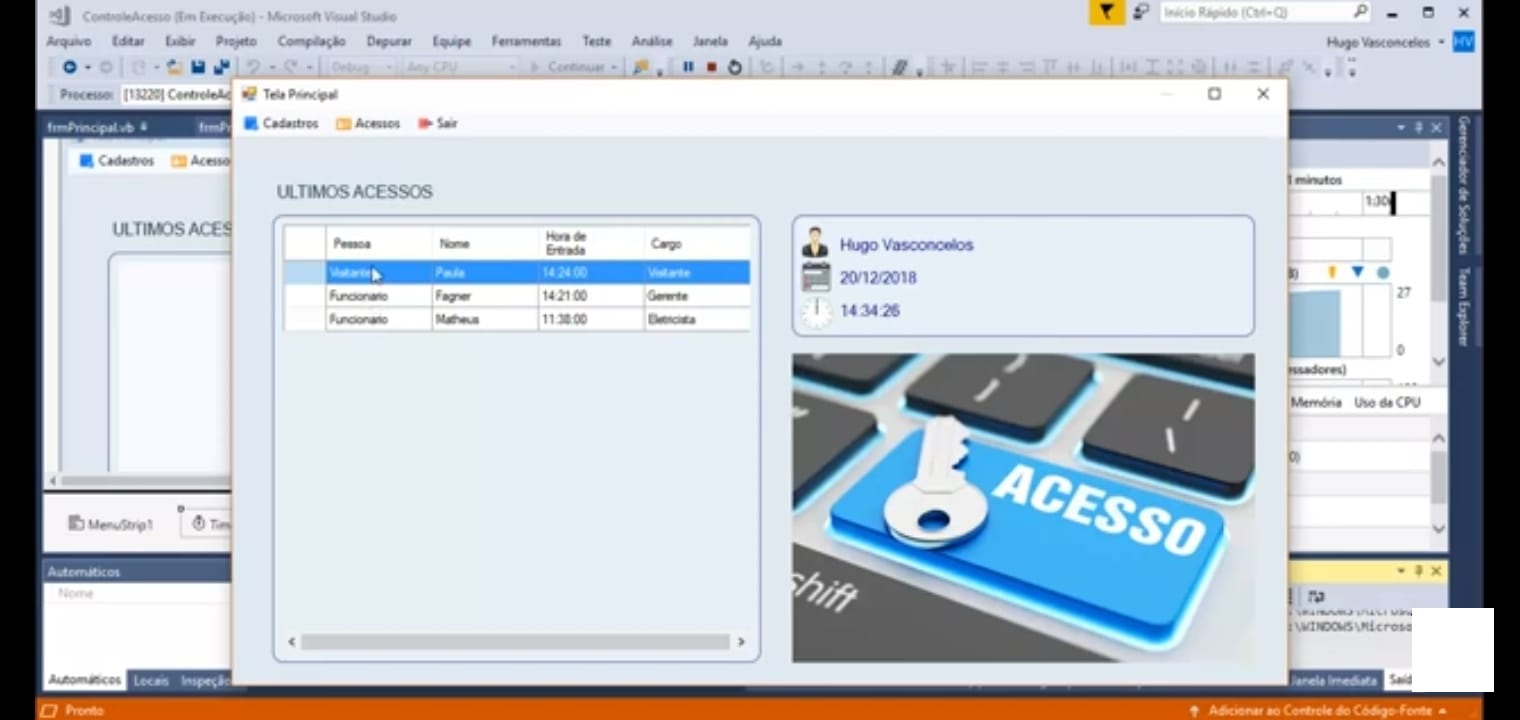Open the Arquivo menu
This screenshot has height=720, width=1520.
click(x=69, y=41)
